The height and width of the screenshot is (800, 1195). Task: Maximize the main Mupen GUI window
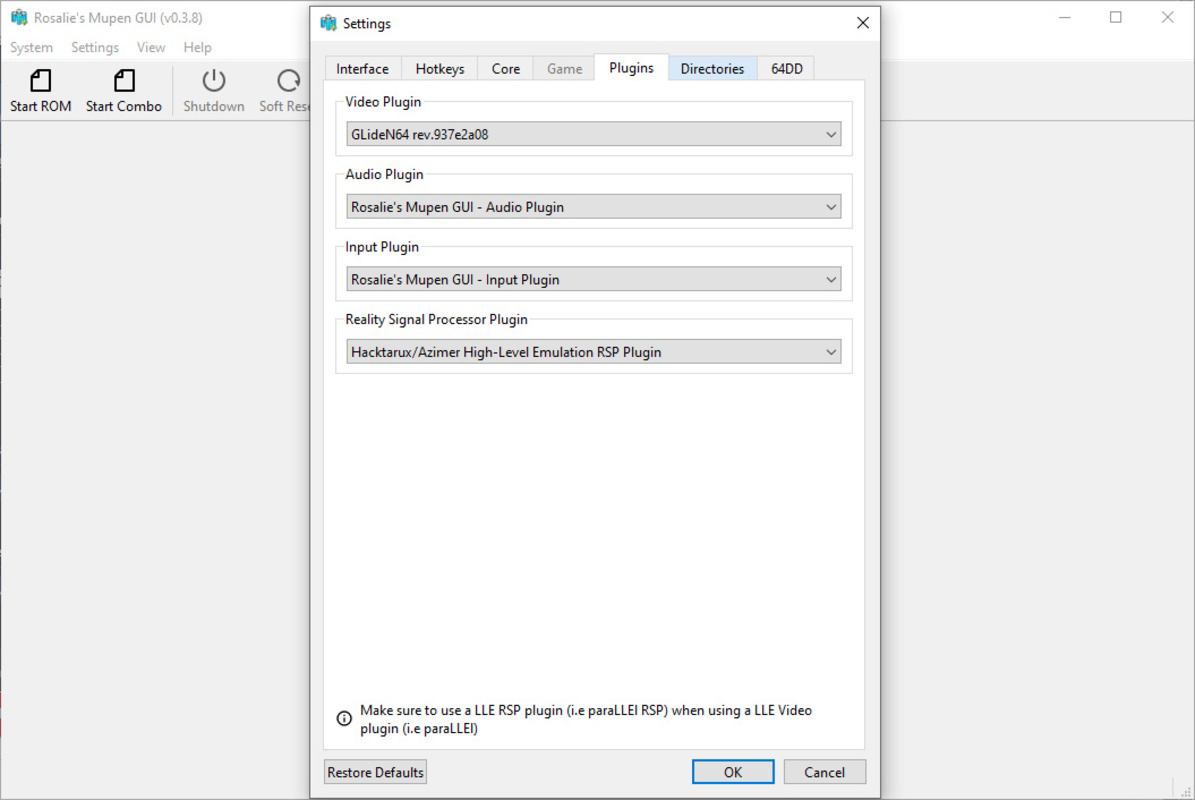[1116, 18]
